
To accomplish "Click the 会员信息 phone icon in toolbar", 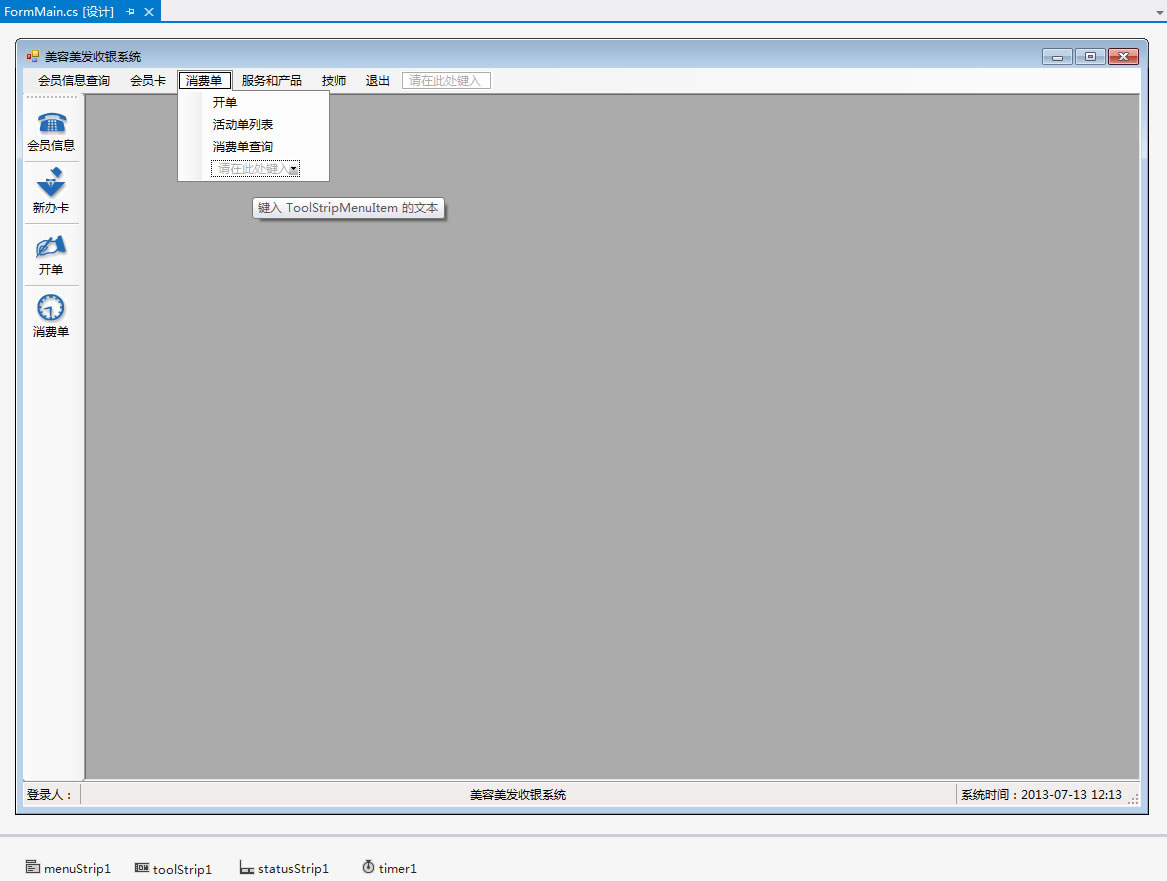I will (51, 123).
